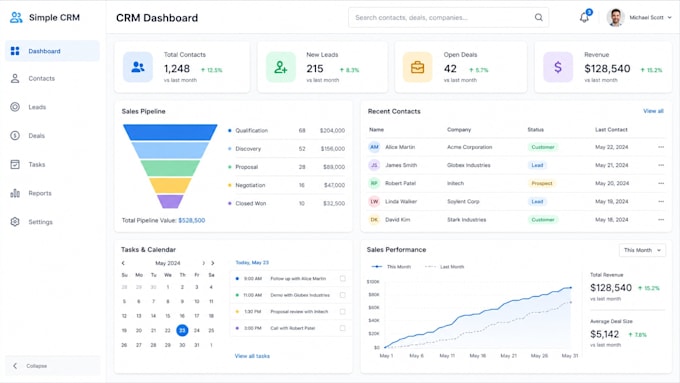Go to next month with last arrow

(x=212, y=263)
